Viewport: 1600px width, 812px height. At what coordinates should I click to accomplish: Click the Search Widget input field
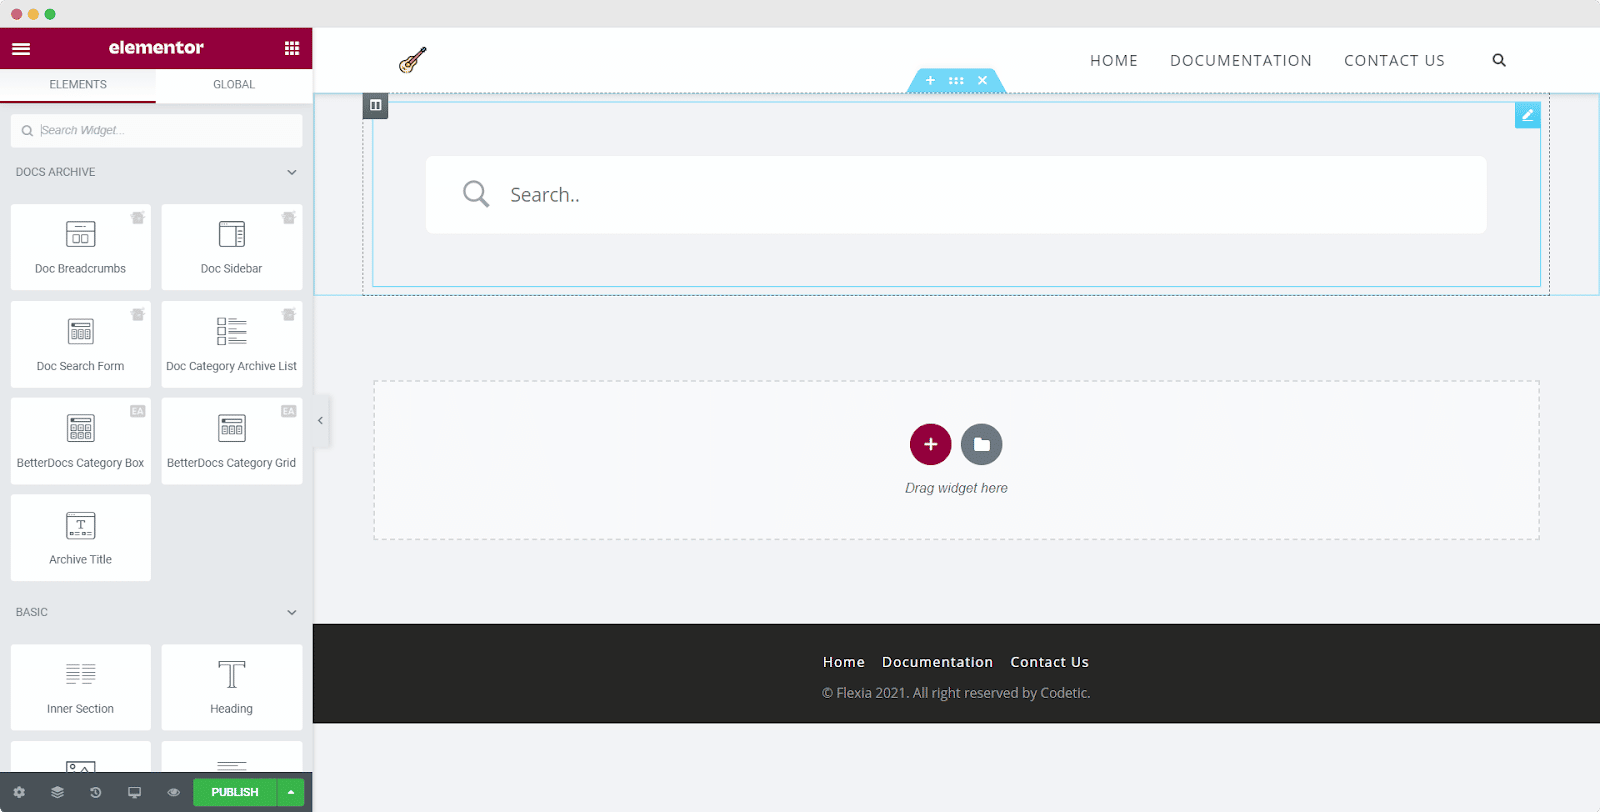point(157,131)
